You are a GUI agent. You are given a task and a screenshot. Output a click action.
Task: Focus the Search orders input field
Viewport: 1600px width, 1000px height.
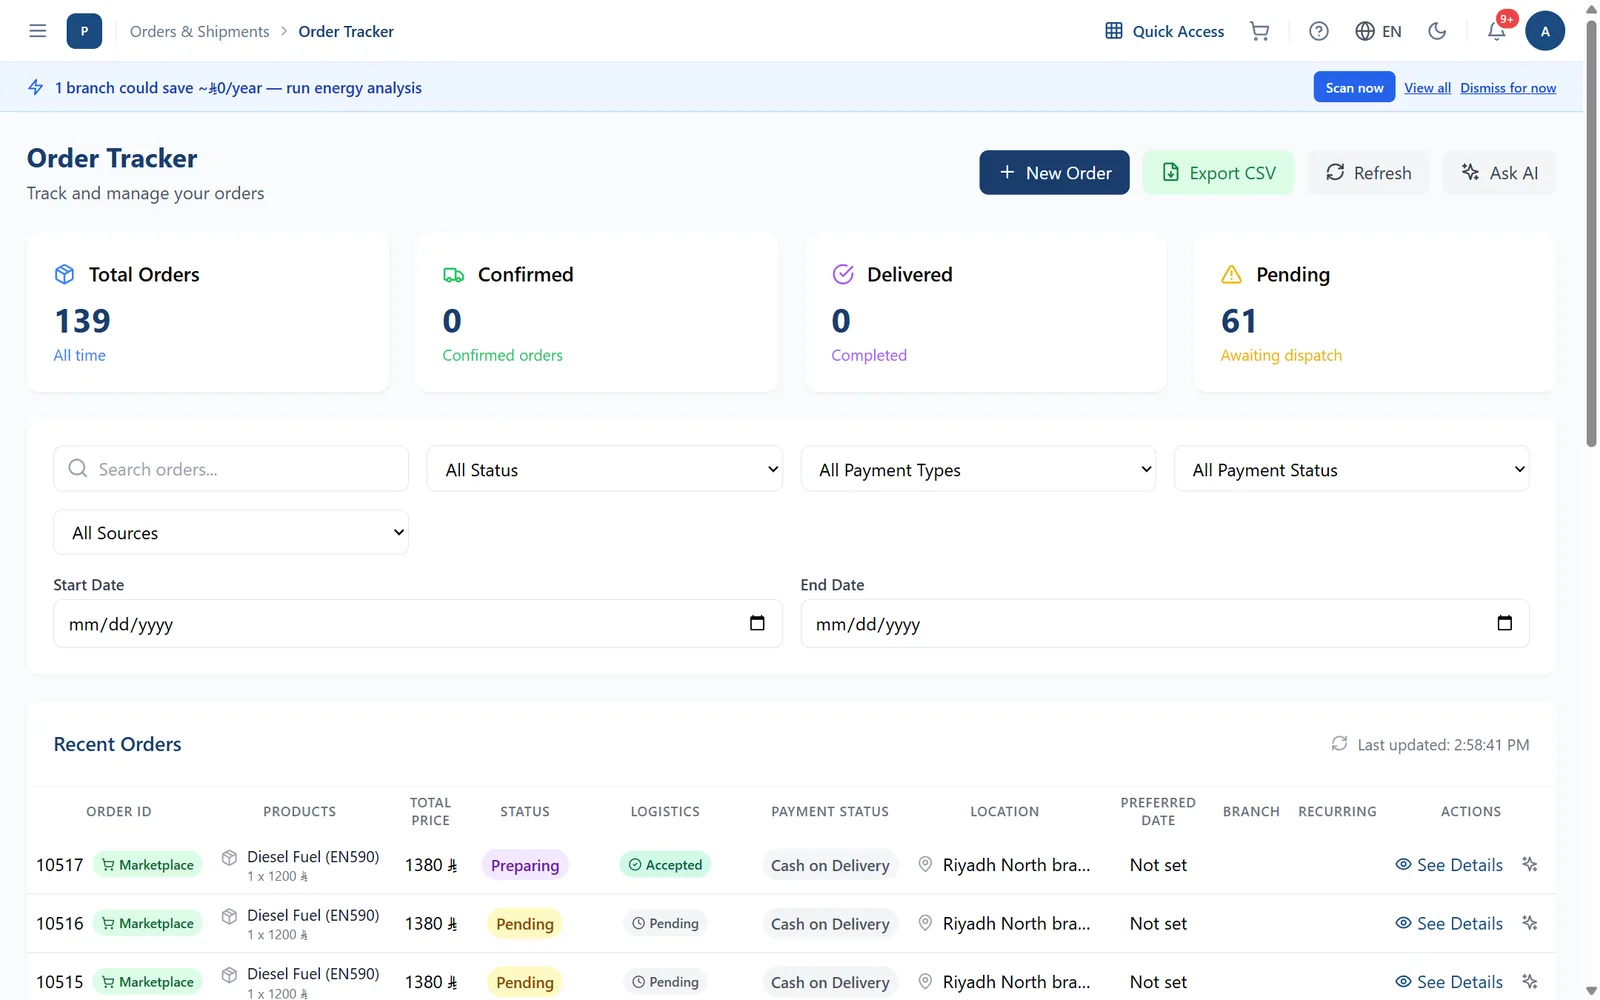point(231,469)
